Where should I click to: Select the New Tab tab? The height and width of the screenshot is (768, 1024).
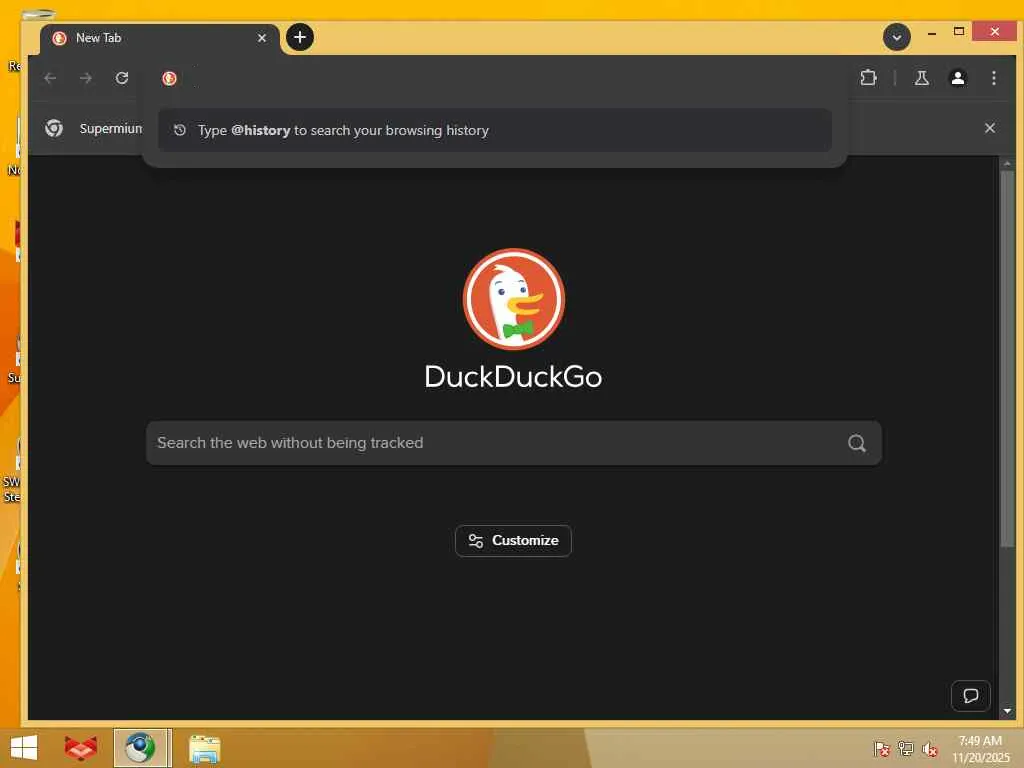(x=160, y=38)
